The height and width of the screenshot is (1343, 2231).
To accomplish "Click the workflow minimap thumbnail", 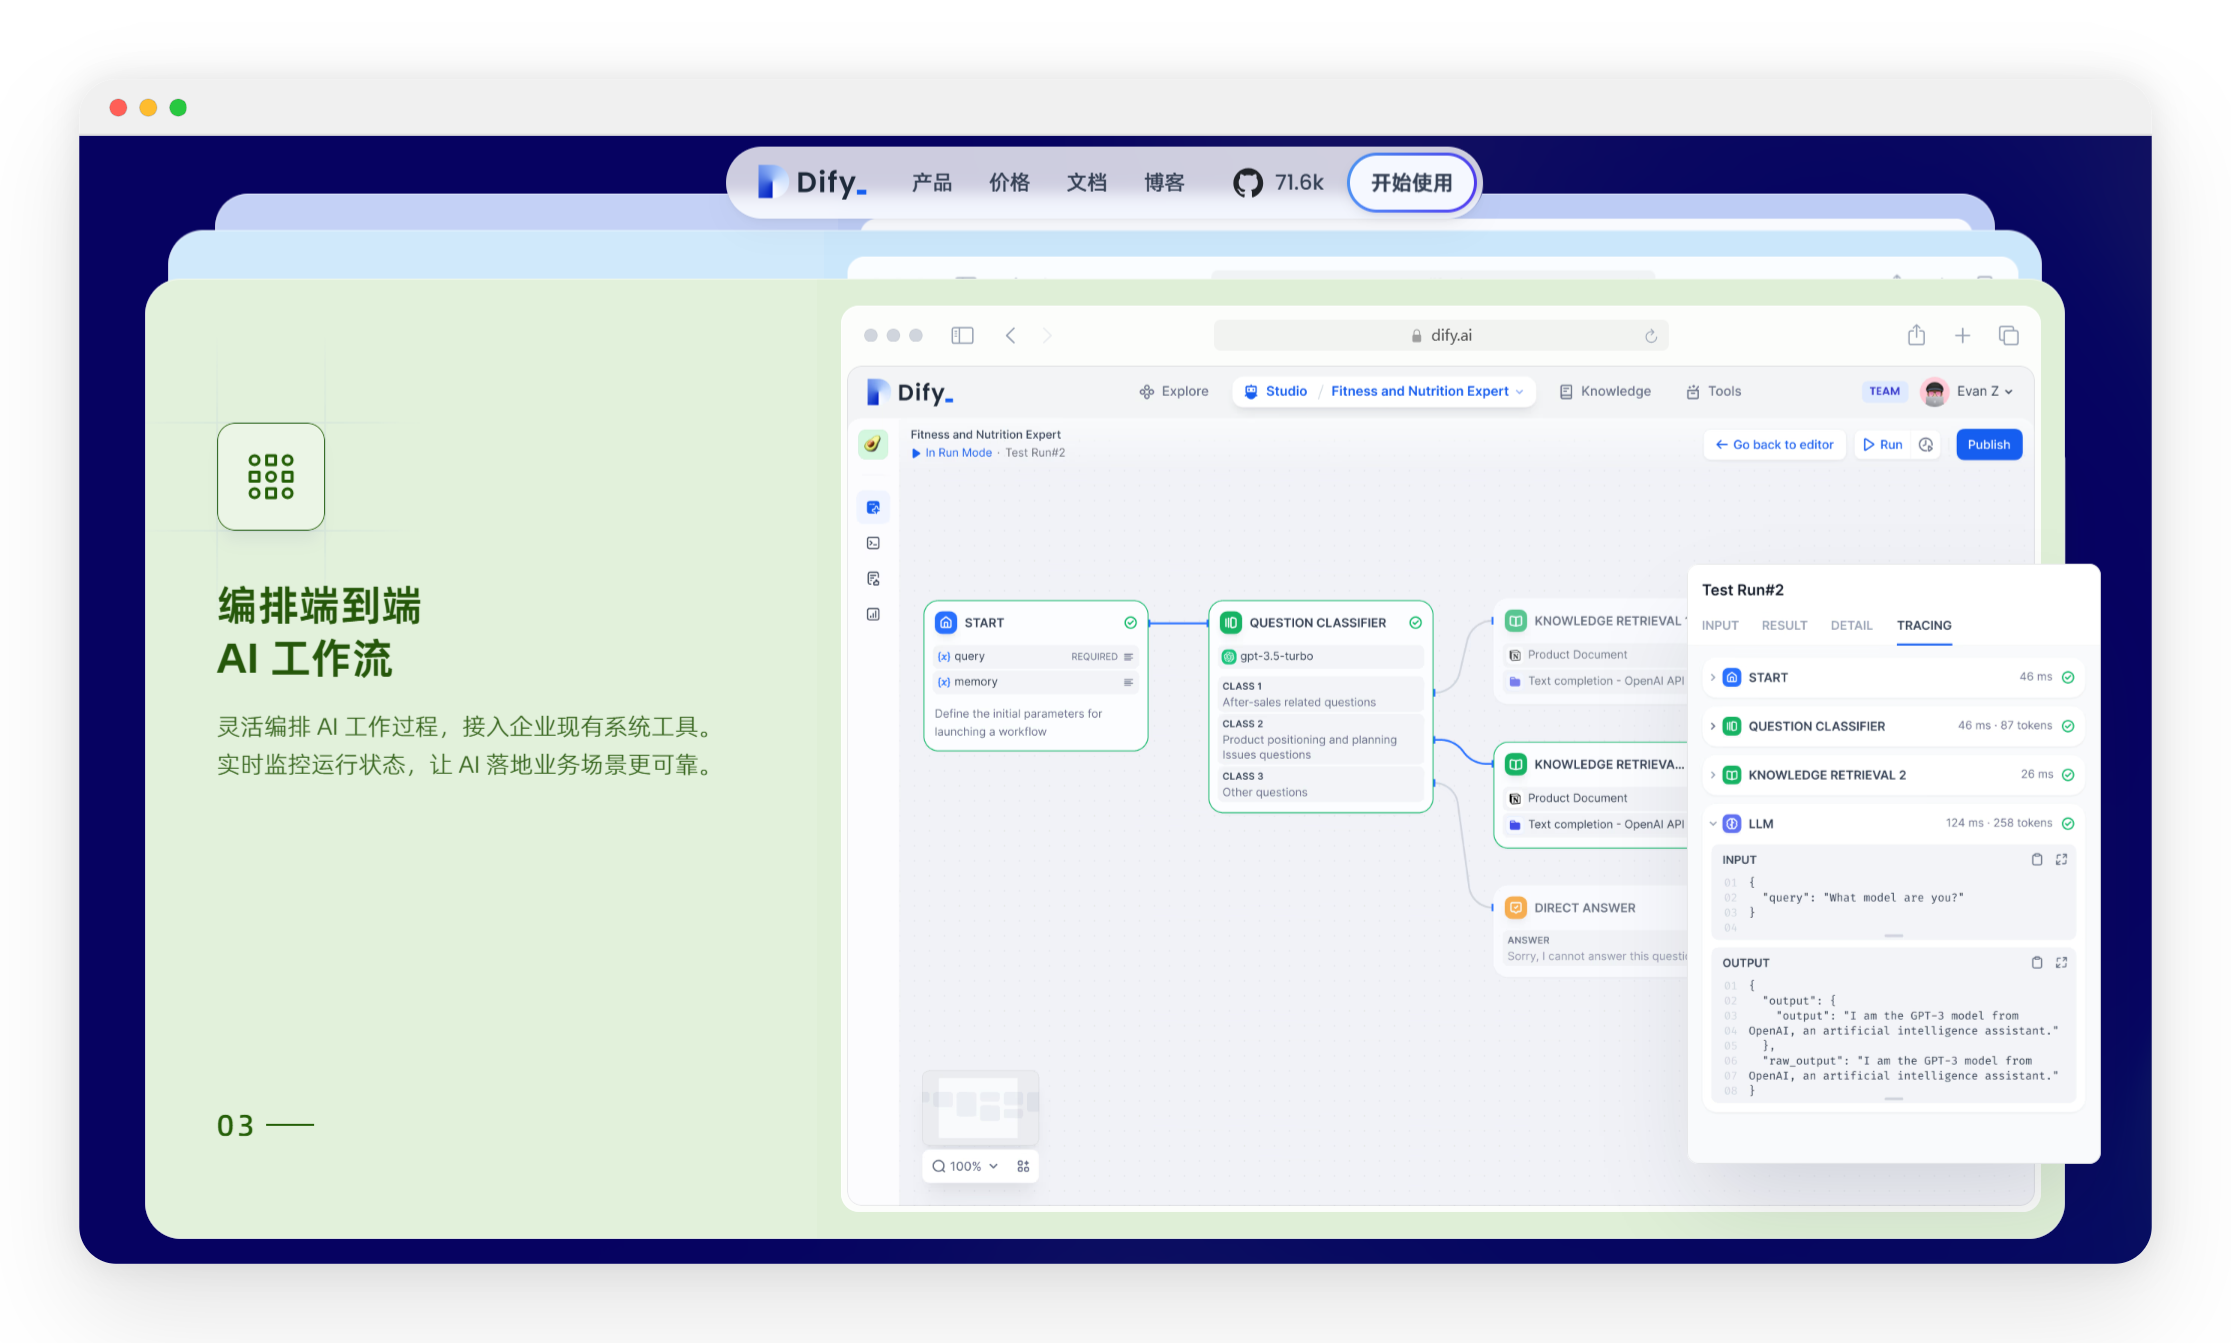I will [980, 1105].
